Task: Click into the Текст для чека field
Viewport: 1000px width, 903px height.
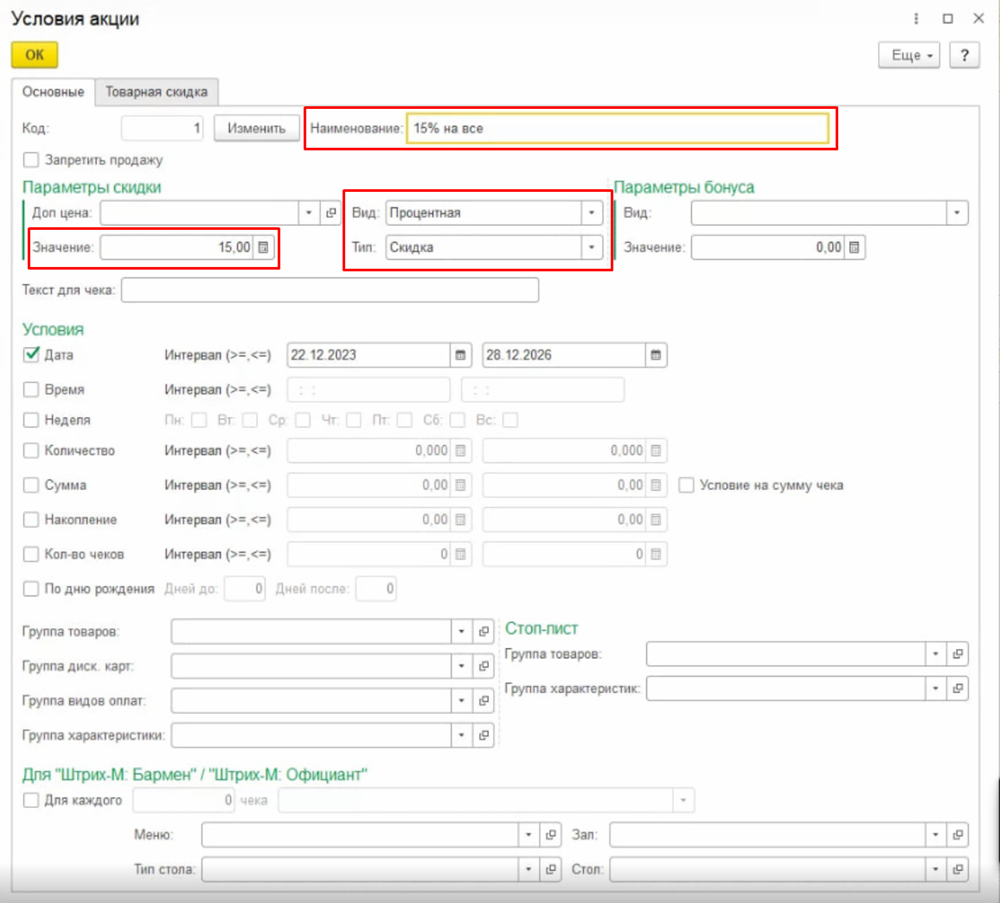Action: pos(330,291)
